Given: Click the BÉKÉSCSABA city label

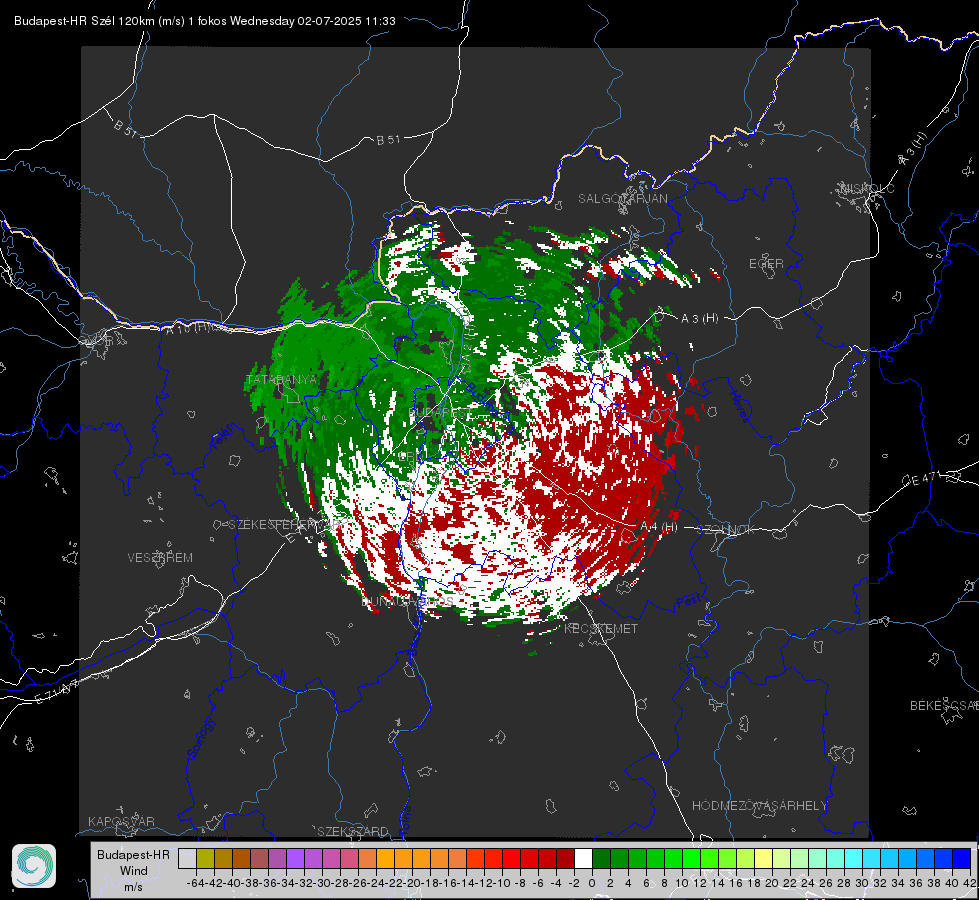Looking at the screenshot, I should click(x=944, y=706).
